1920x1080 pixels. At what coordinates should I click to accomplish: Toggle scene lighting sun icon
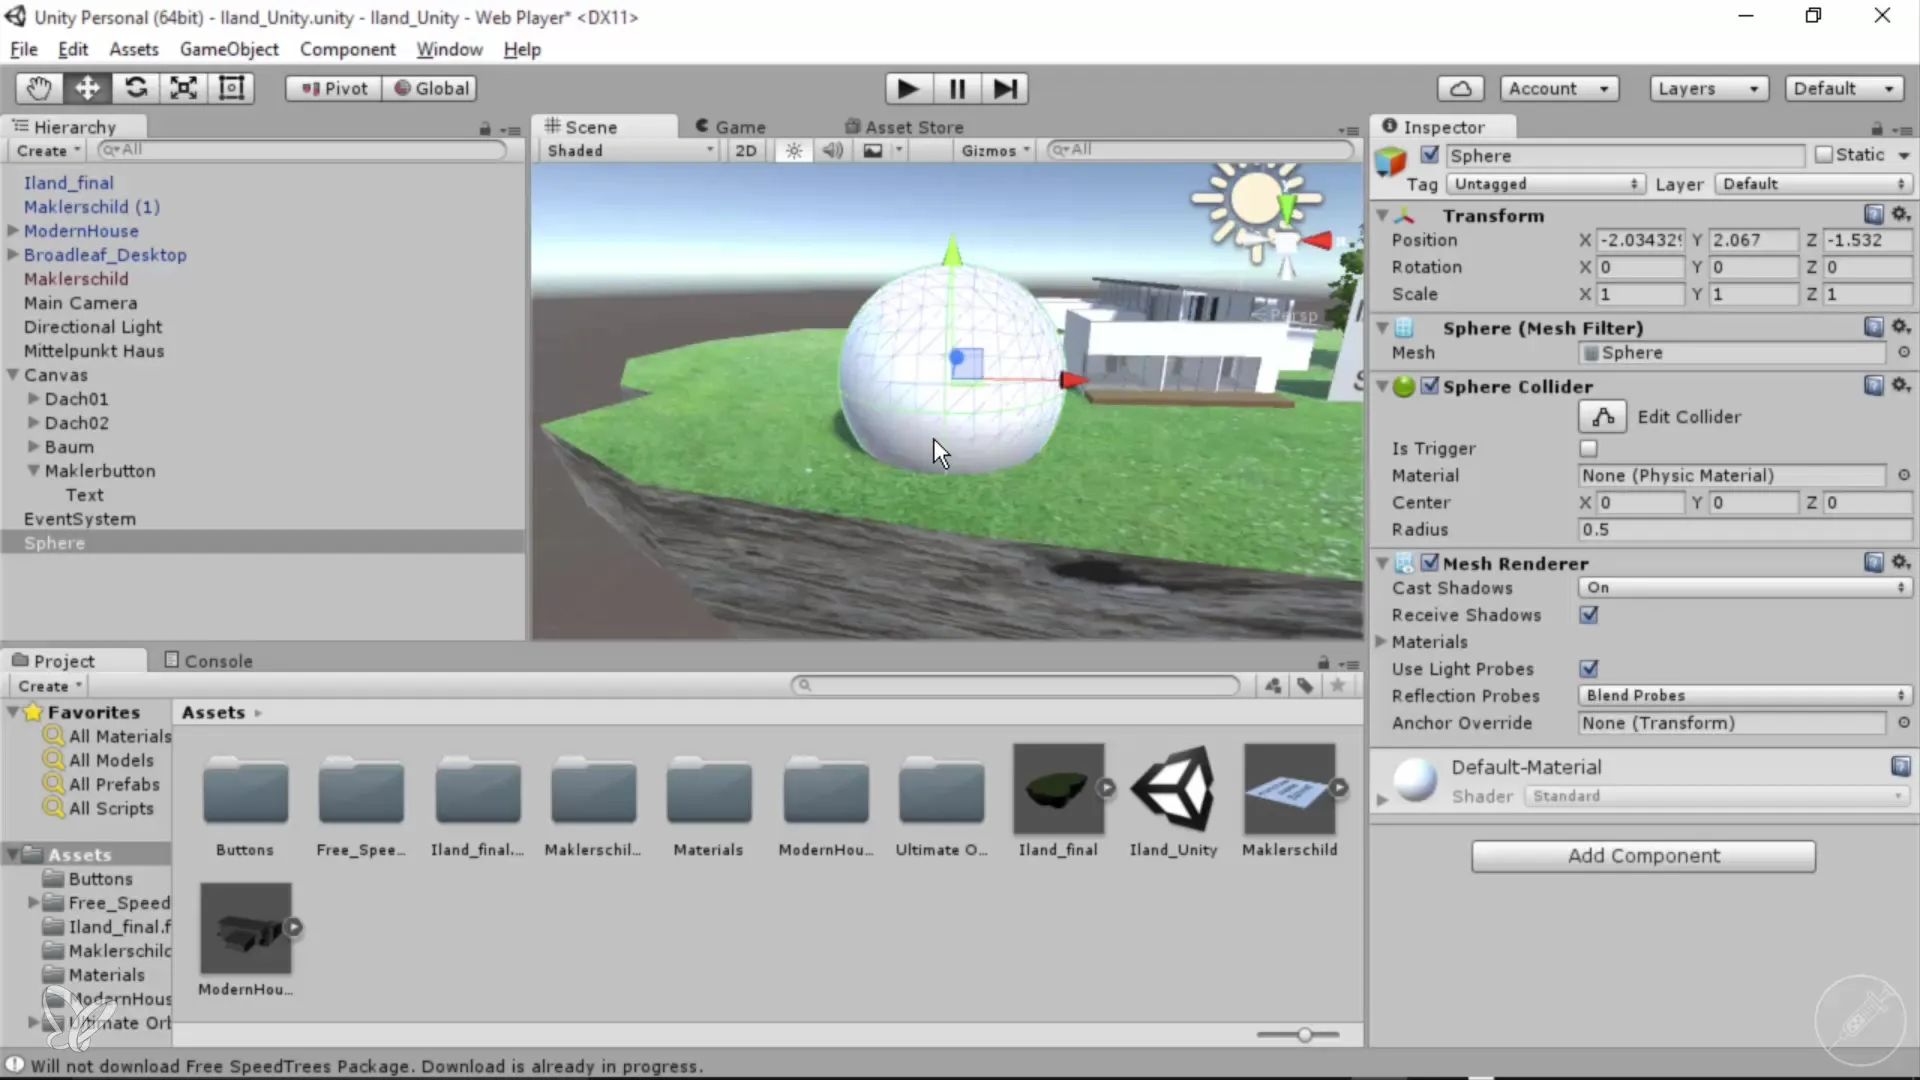[794, 150]
